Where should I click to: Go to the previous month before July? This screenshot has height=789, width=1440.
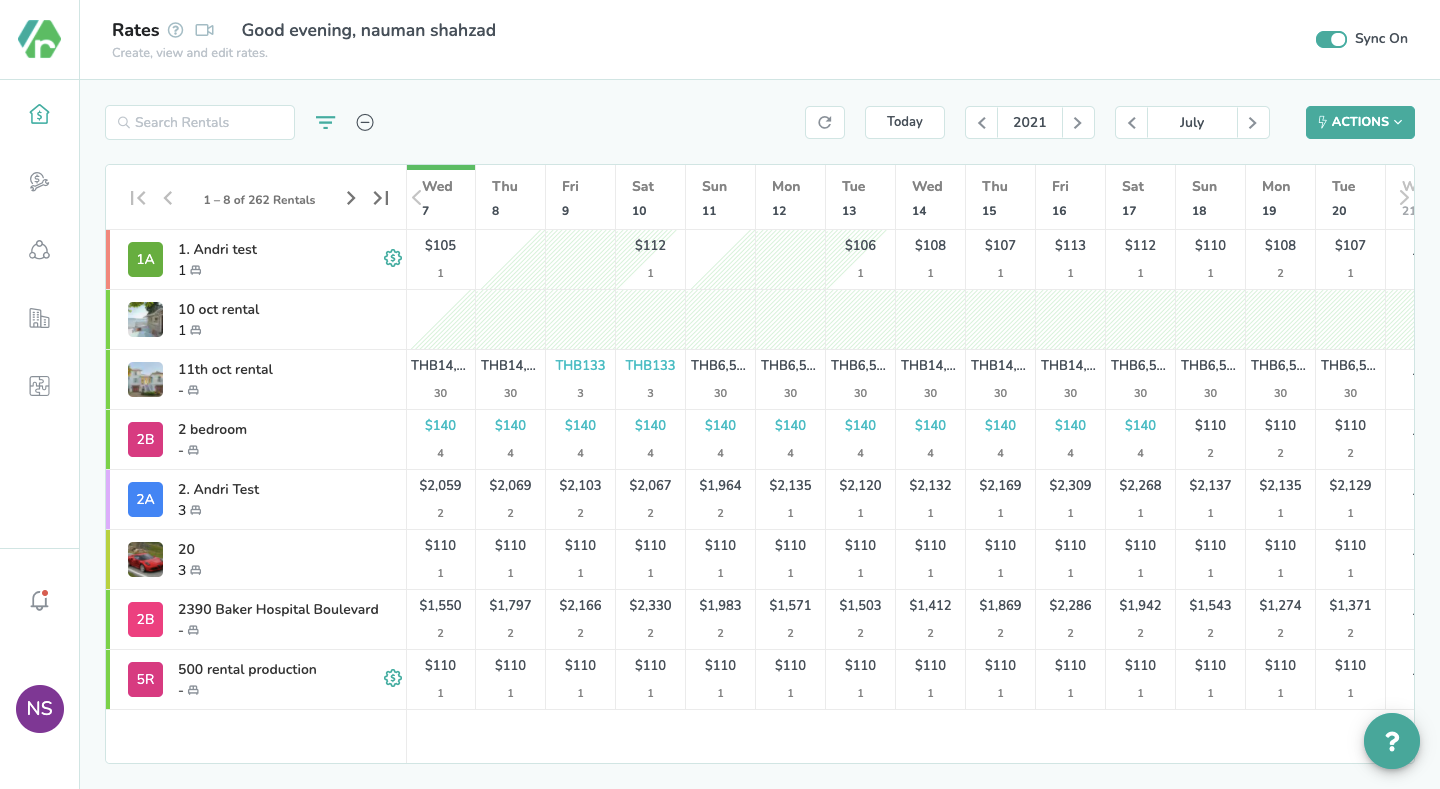(x=1132, y=122)
